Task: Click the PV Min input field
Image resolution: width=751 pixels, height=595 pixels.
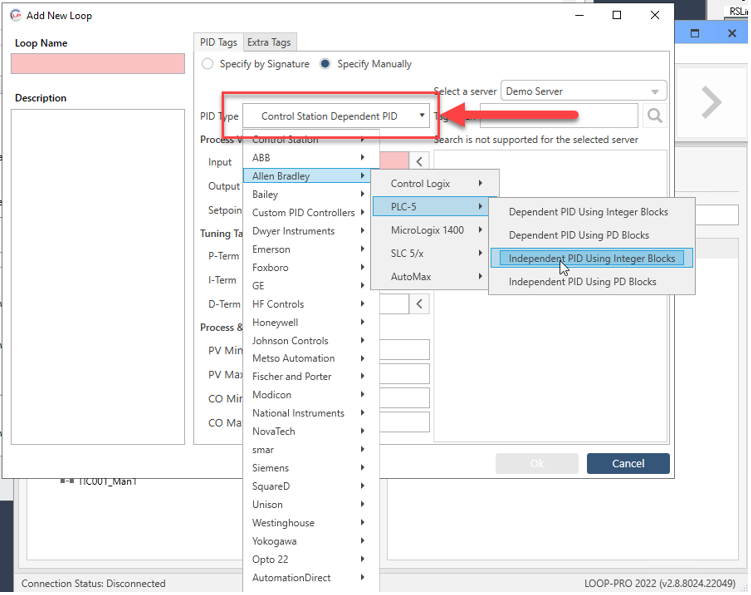Action: coord(405,350)
